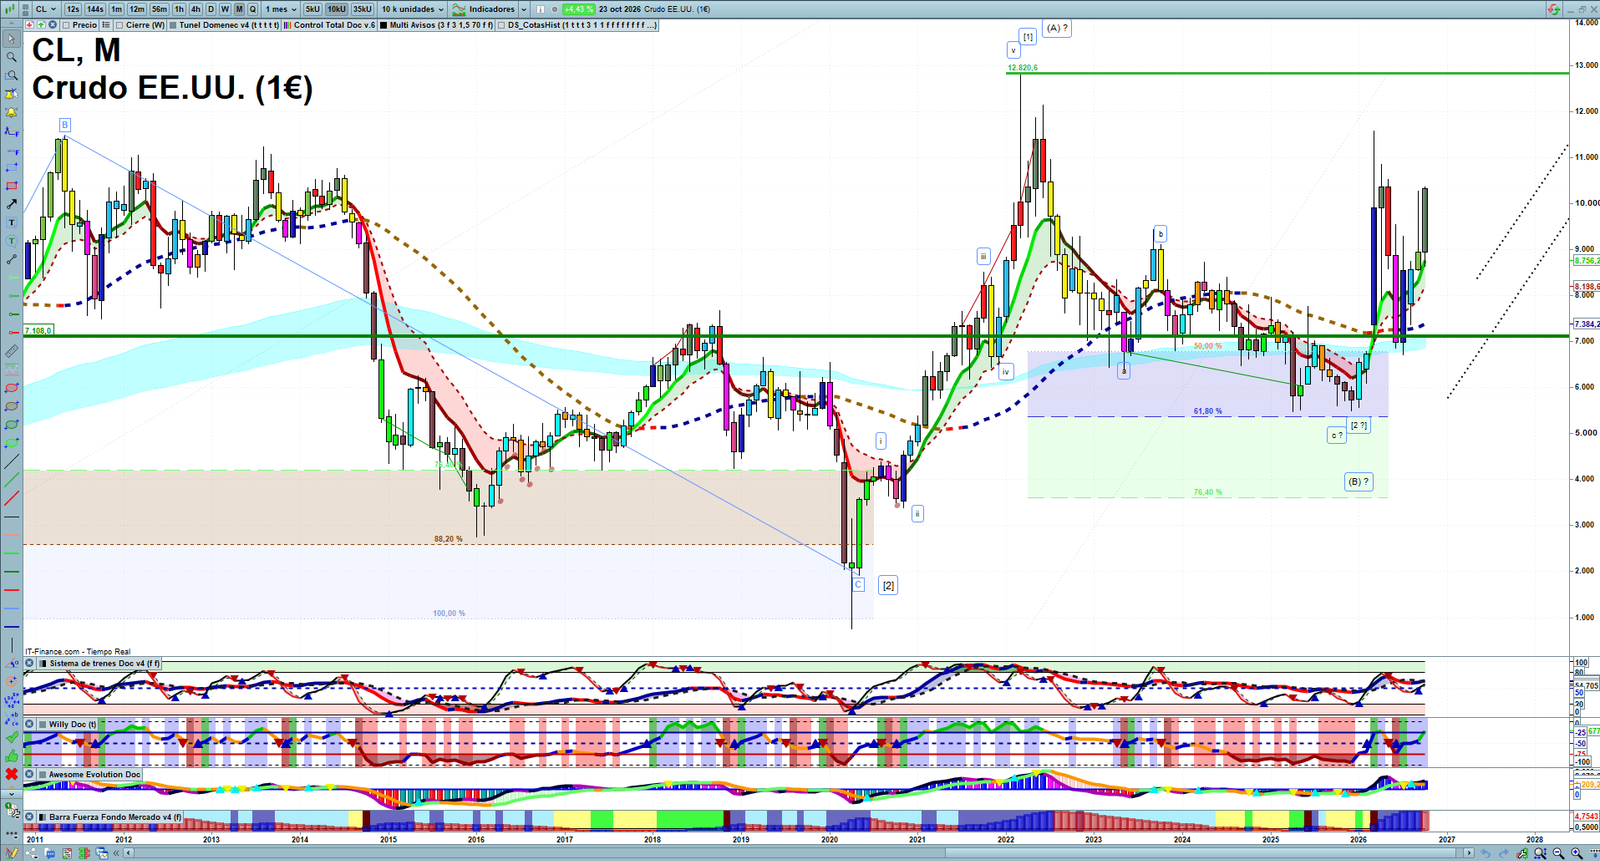The image size is (1600, 861).
Task: Close the Awesome Evolution Doc panel
Action: pyautogui.click(x=30, y=774)
